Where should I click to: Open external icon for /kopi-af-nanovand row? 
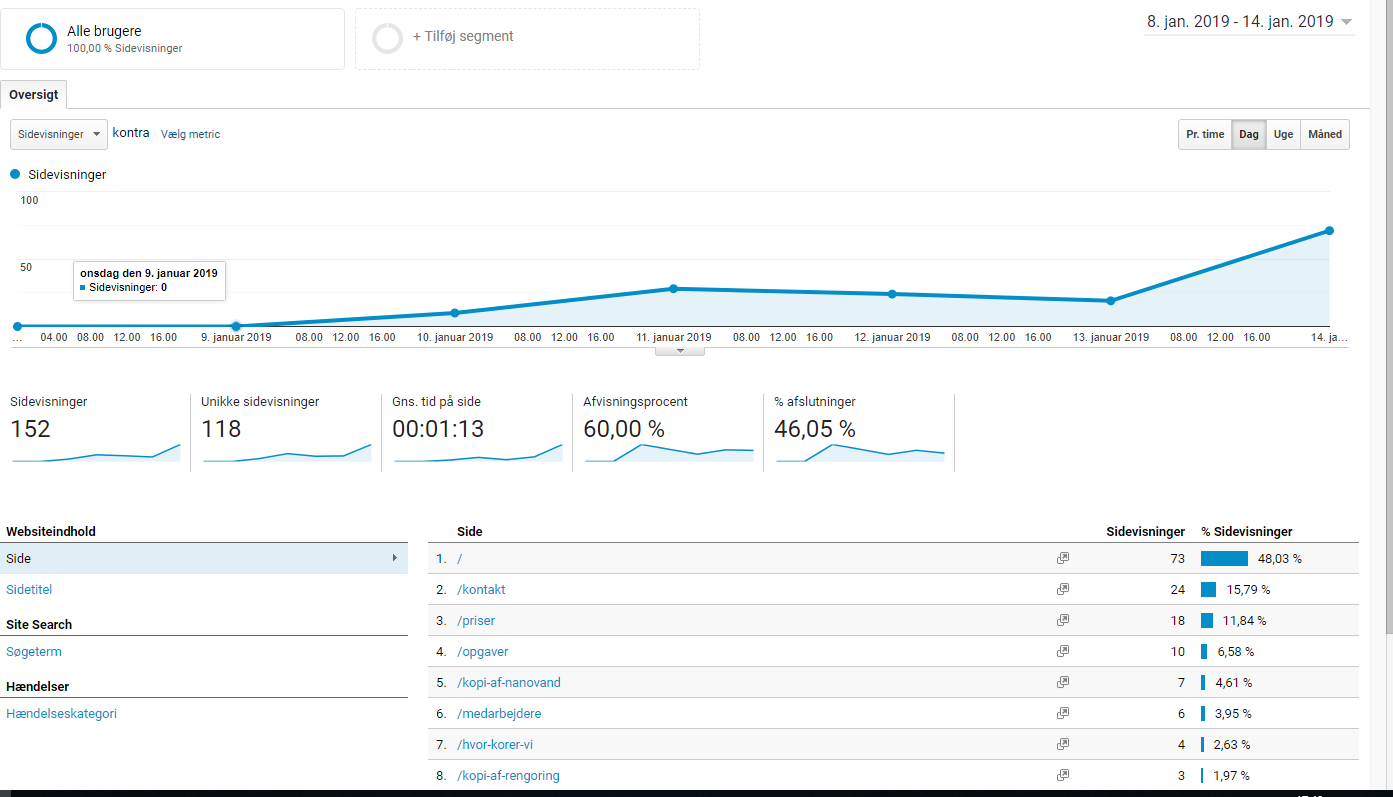(x=1063, y=683)
